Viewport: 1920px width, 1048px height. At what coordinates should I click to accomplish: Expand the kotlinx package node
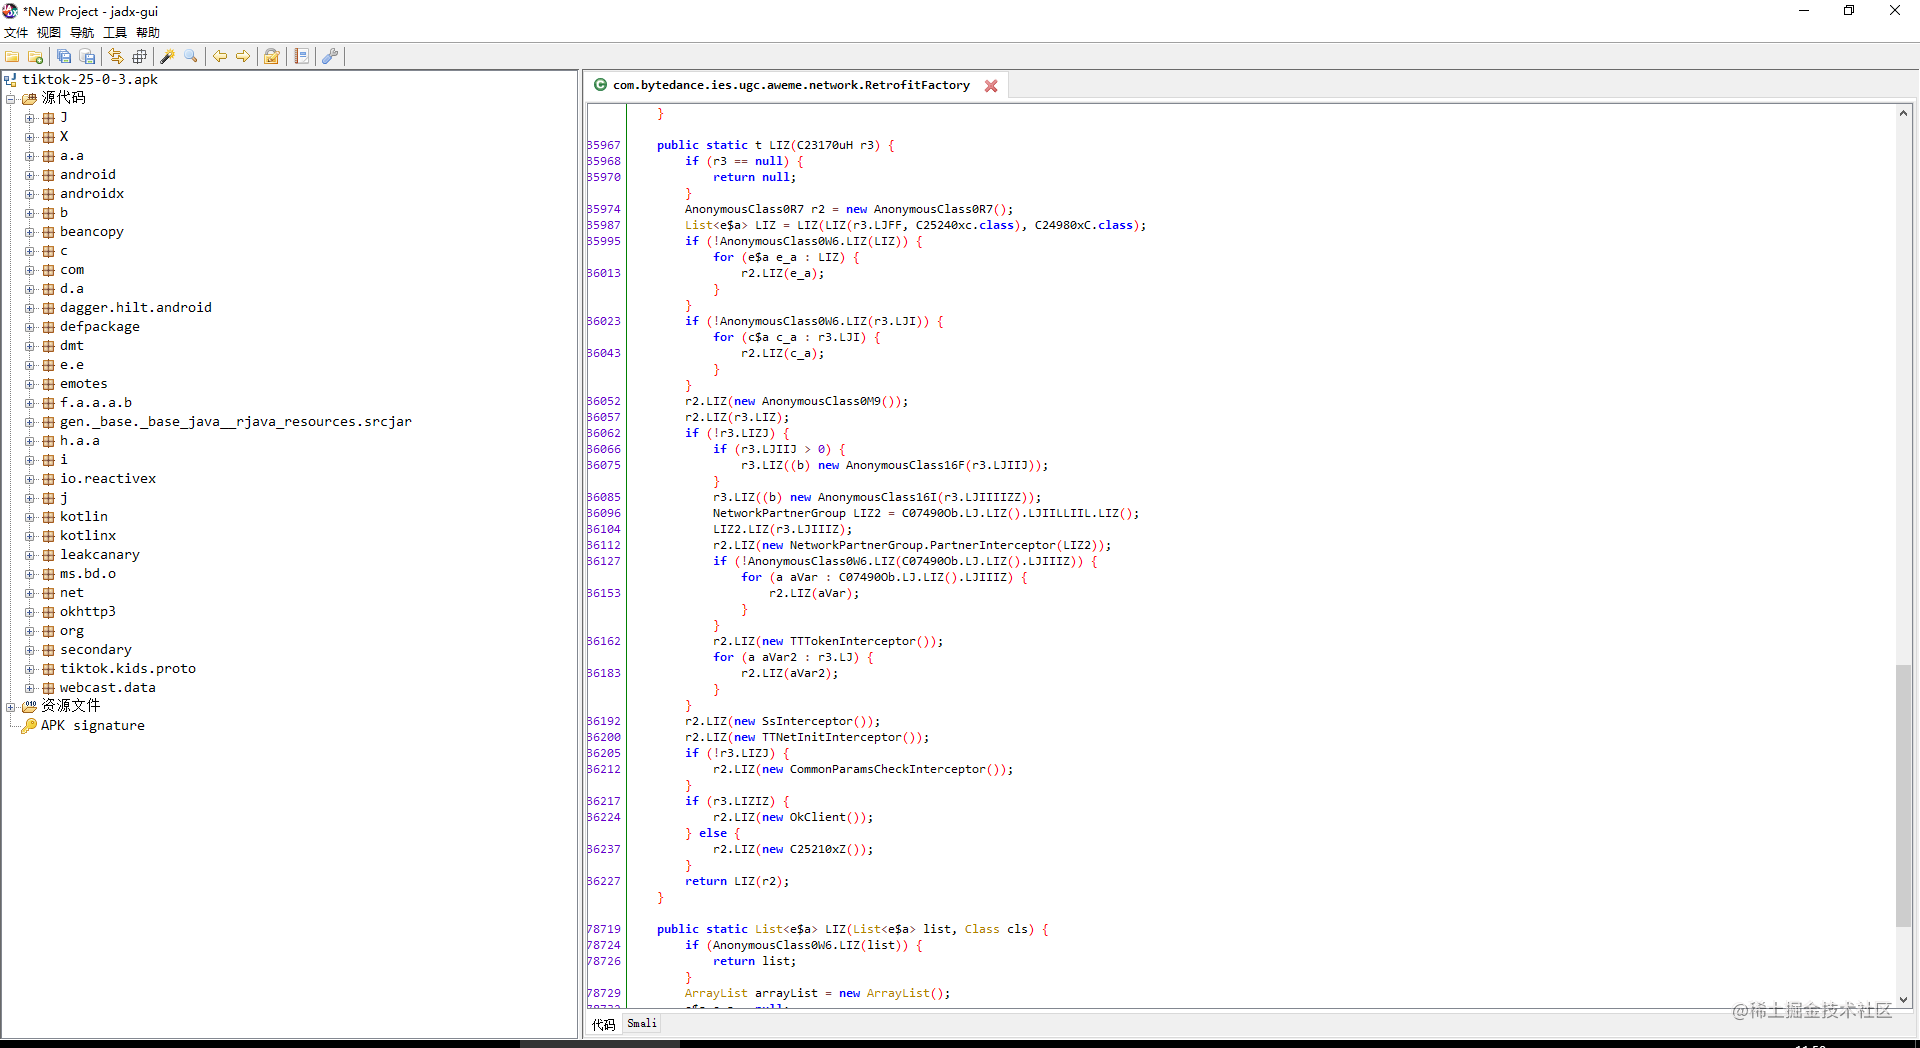pyautogui.click(x=30, y=536)
